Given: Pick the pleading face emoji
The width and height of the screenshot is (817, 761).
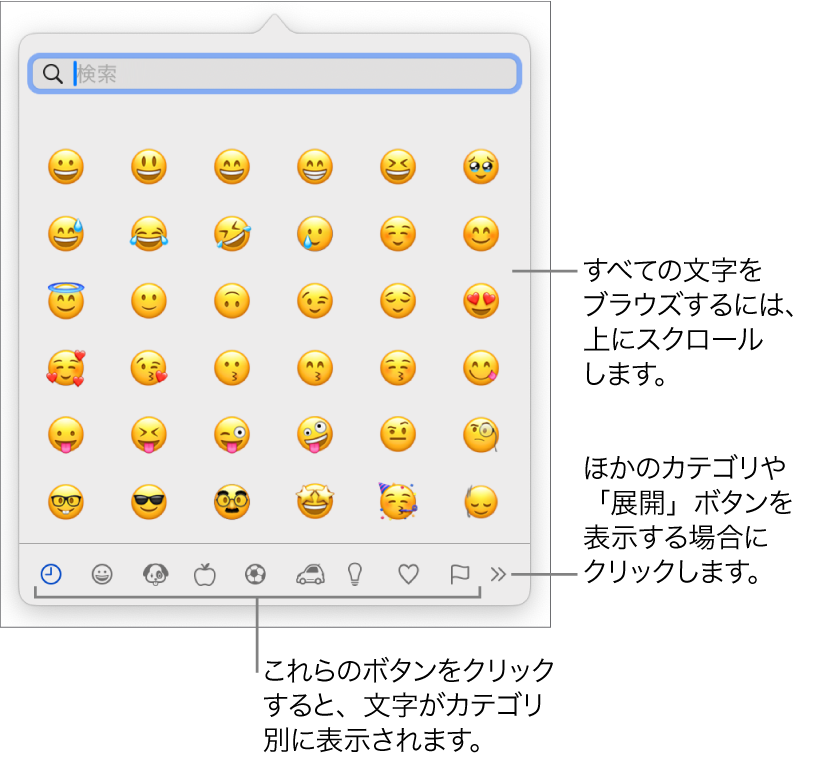Looking at the screenshot, I should click(x=481, y=167).
